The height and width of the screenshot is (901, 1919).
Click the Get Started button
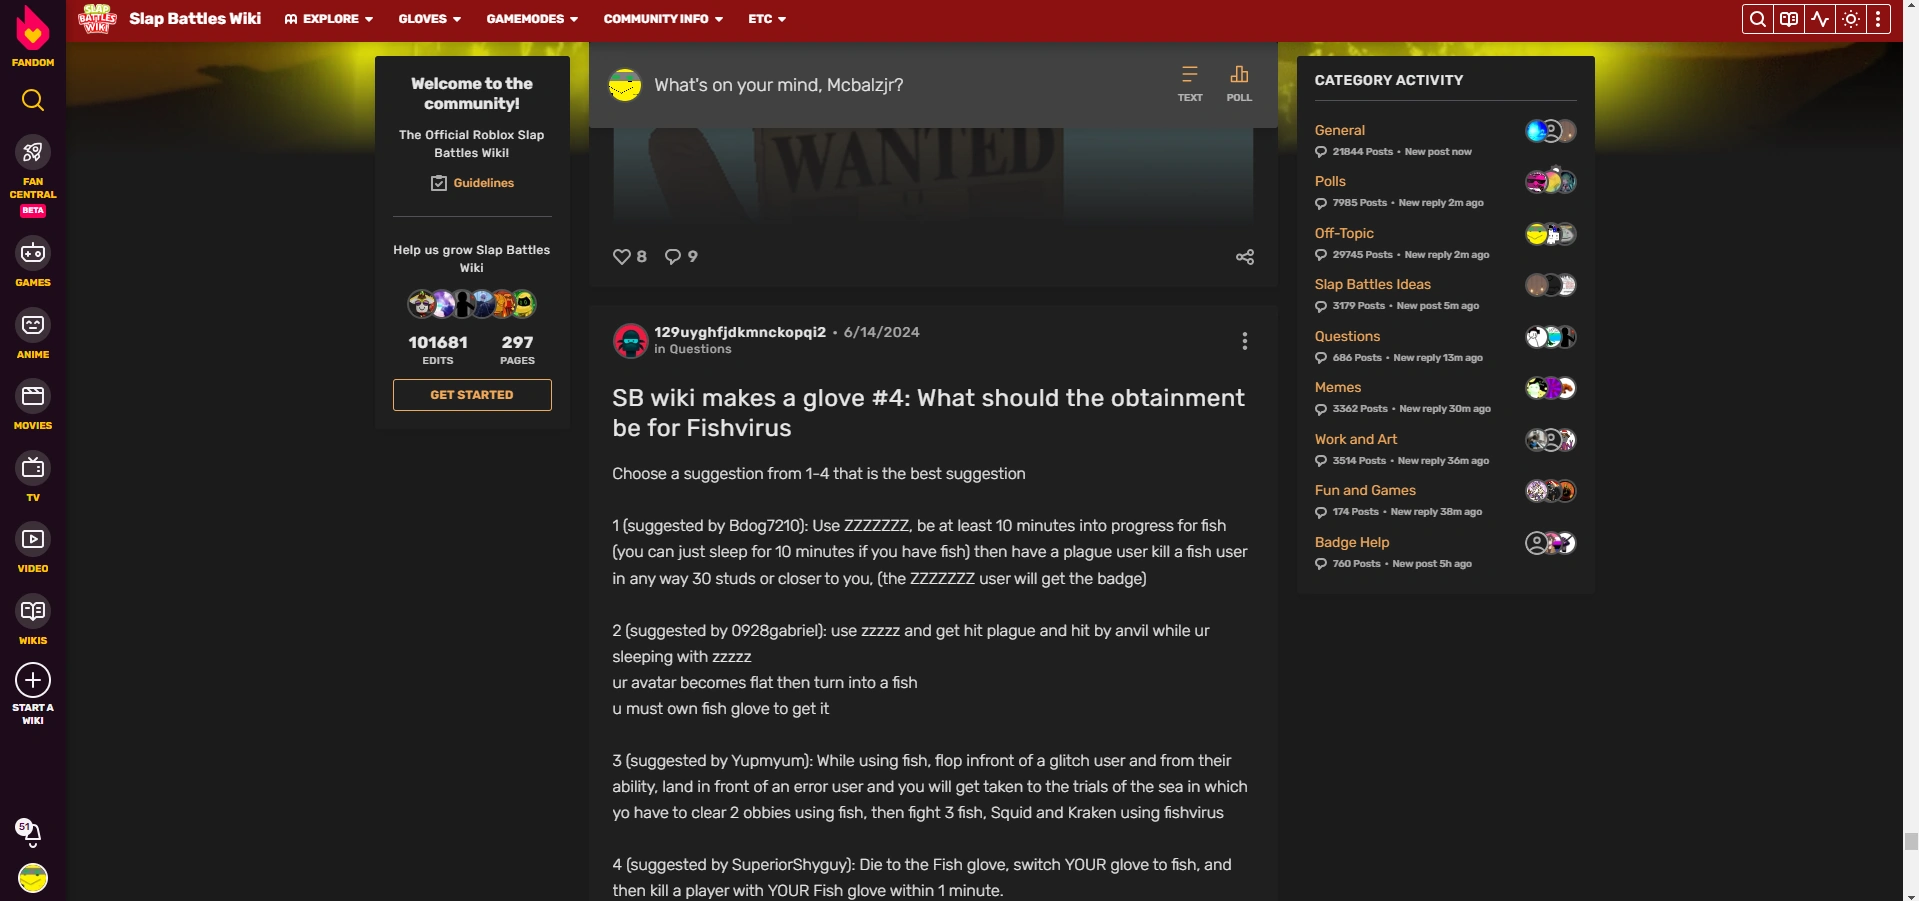[x=472, y=395]
